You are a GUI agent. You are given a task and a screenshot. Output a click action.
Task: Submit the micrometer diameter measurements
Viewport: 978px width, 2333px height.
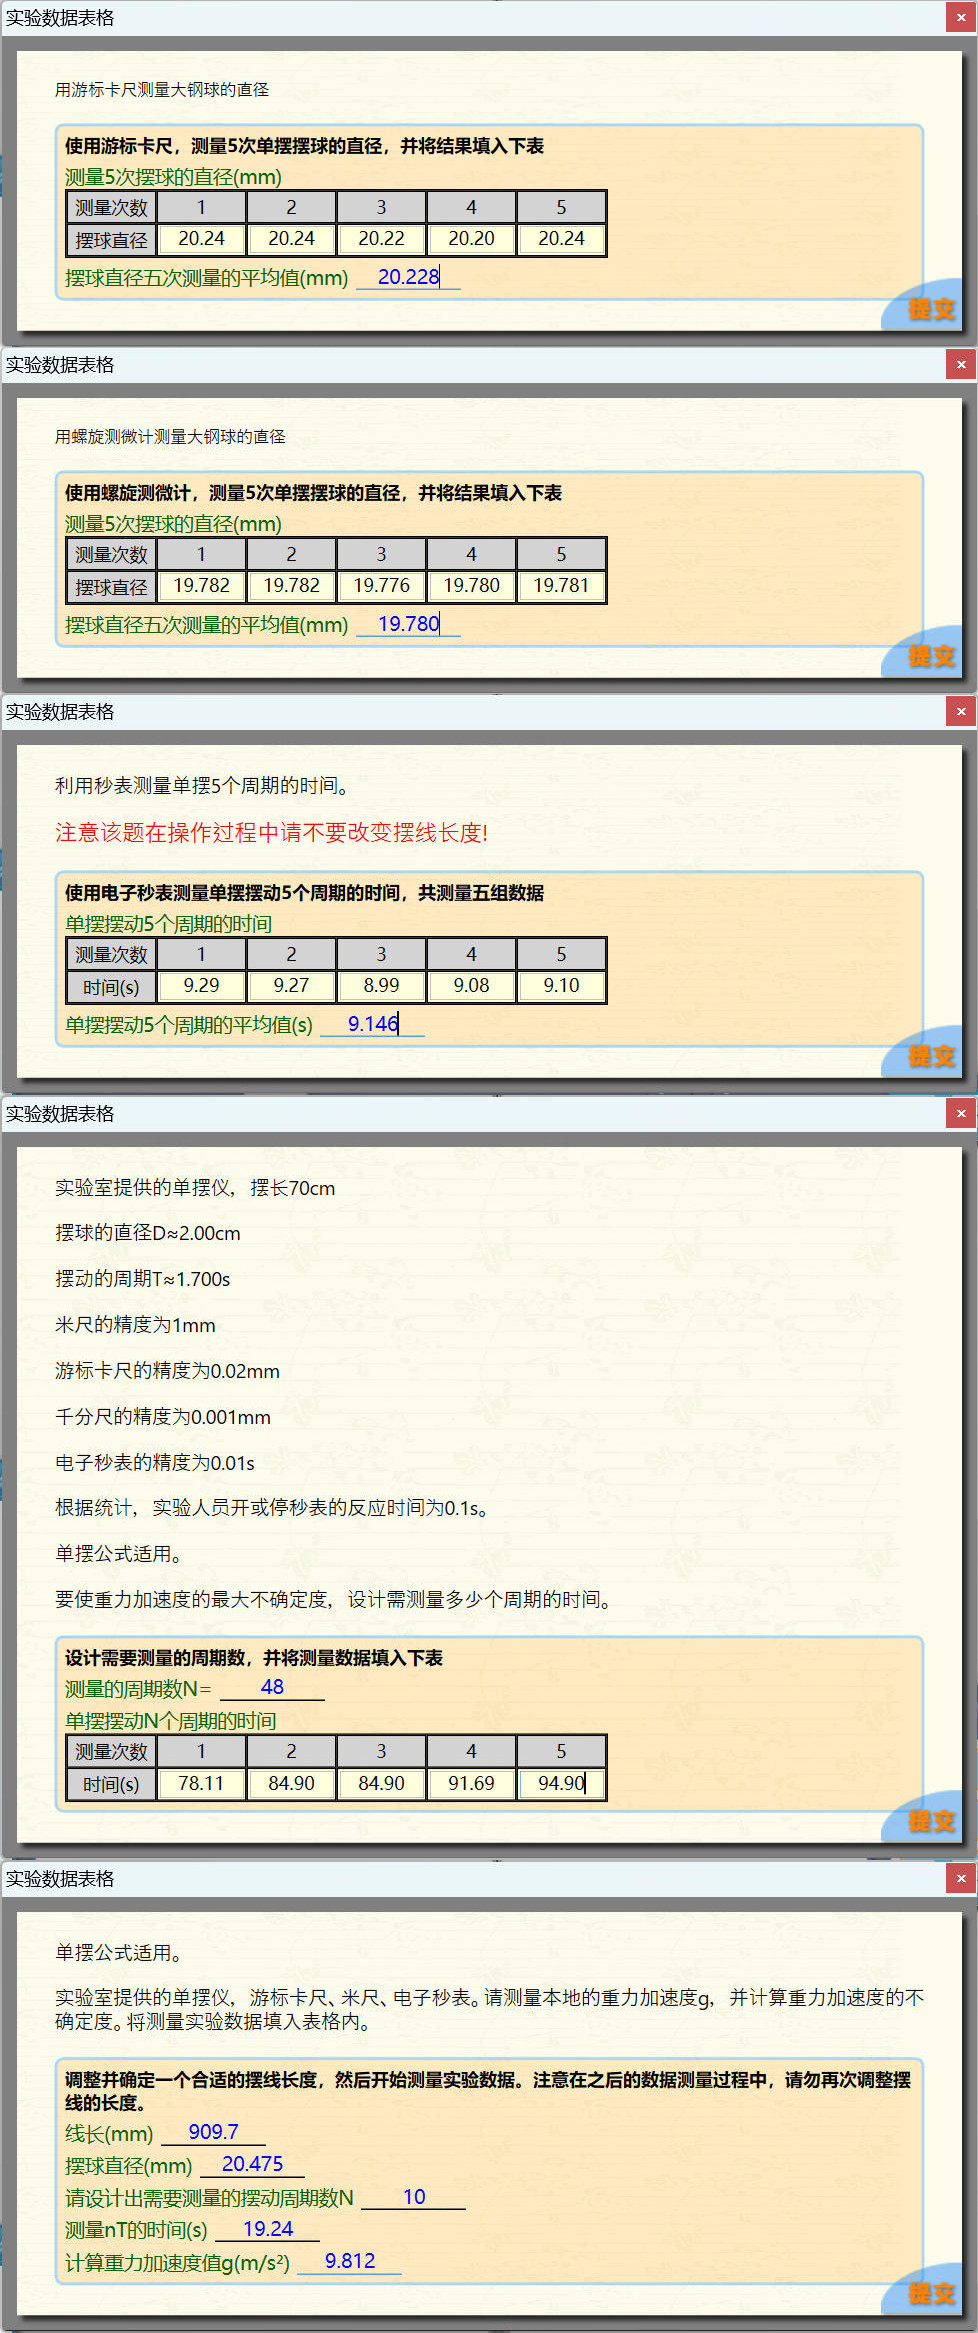click(931, 656)
